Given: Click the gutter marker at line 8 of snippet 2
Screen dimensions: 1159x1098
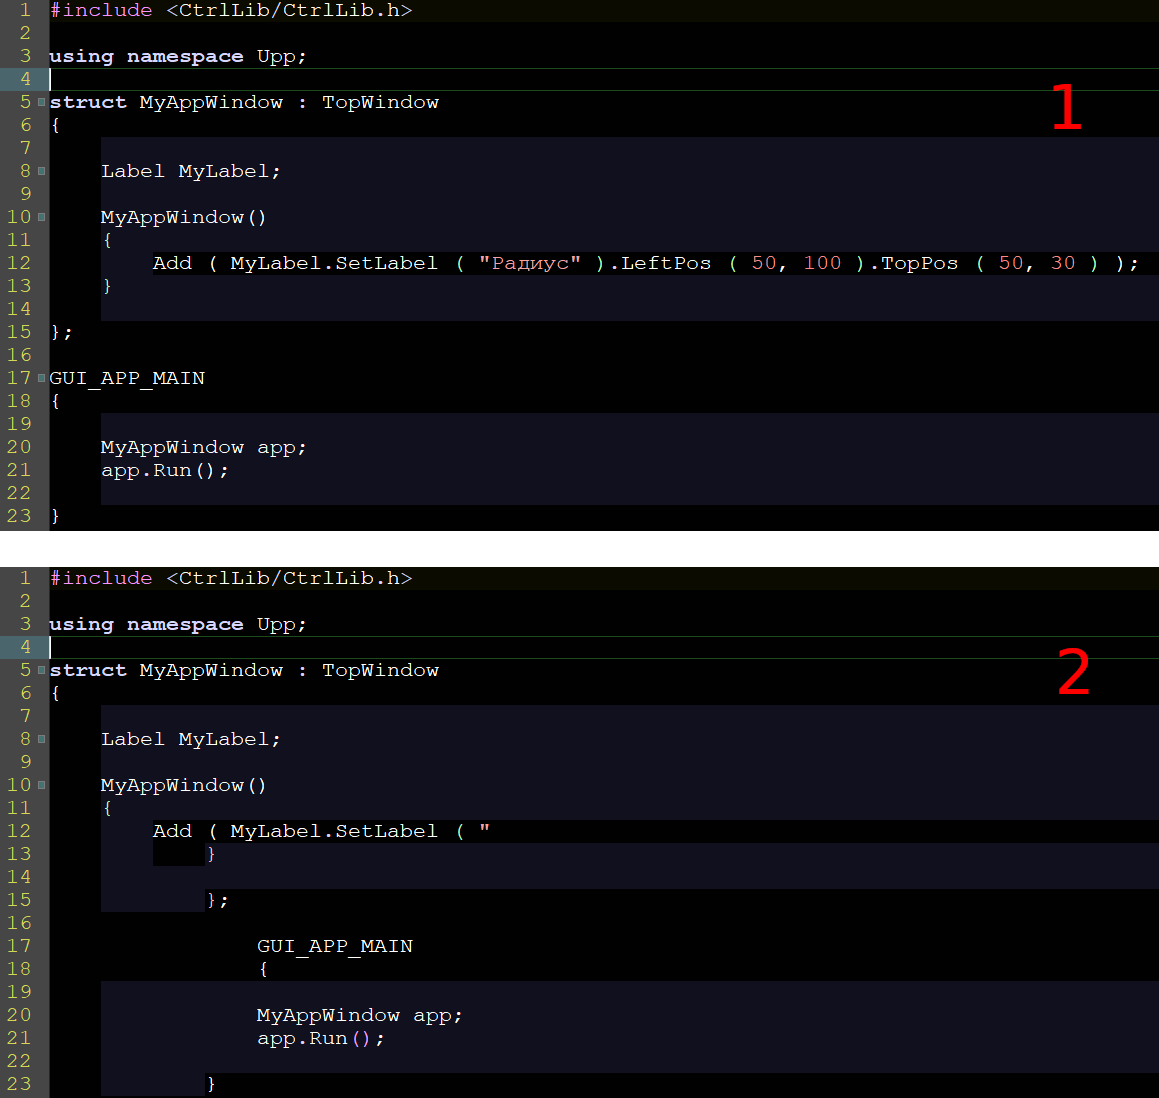Looking at the screenshot, I should point(41,739).
